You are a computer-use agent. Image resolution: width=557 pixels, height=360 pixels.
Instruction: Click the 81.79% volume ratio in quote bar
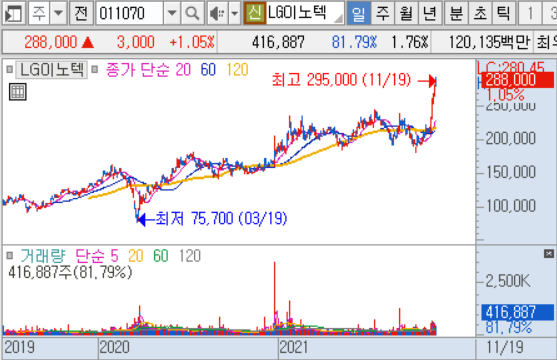click(354, 42)
